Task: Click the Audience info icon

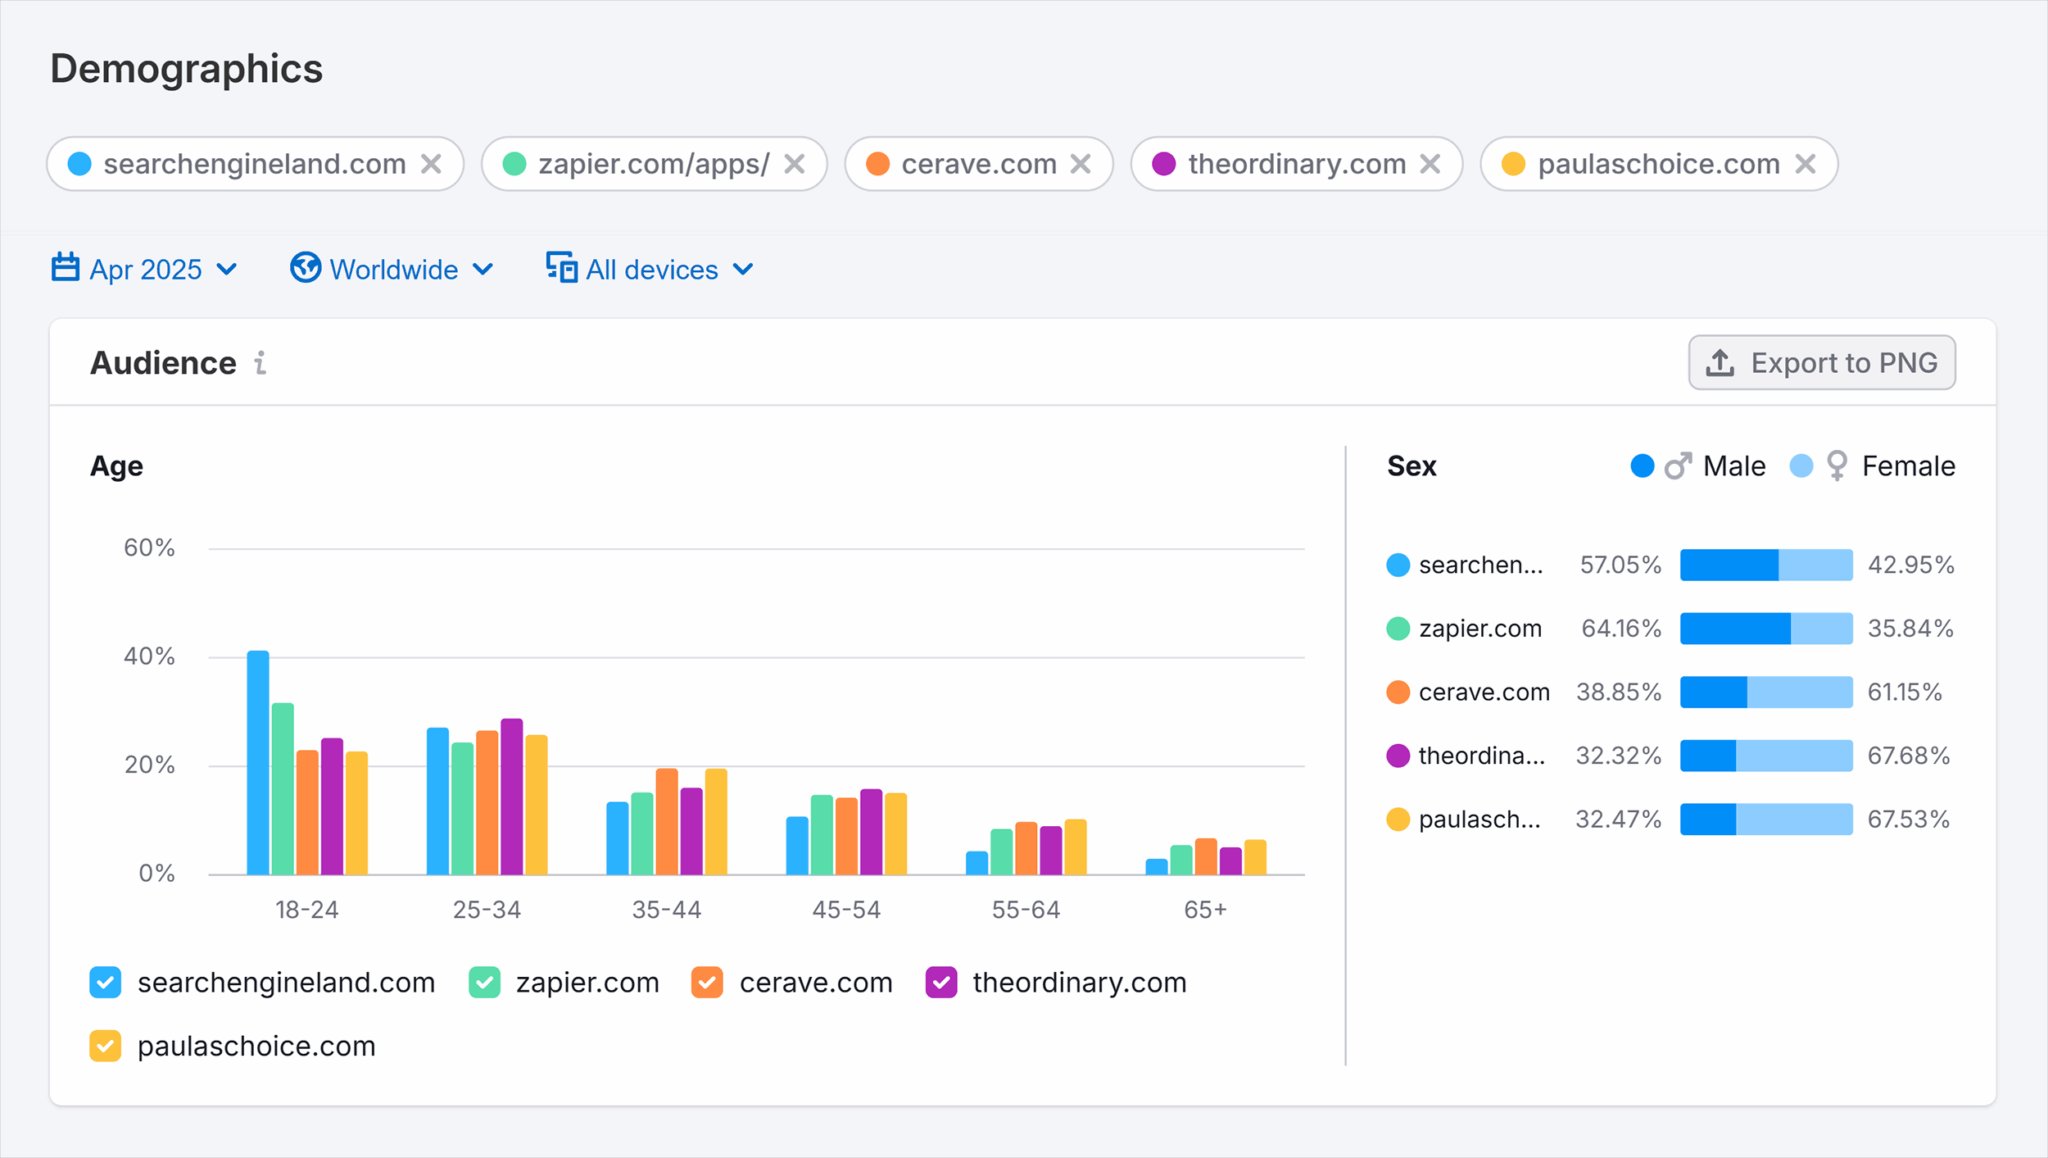Action: (260, 362)
